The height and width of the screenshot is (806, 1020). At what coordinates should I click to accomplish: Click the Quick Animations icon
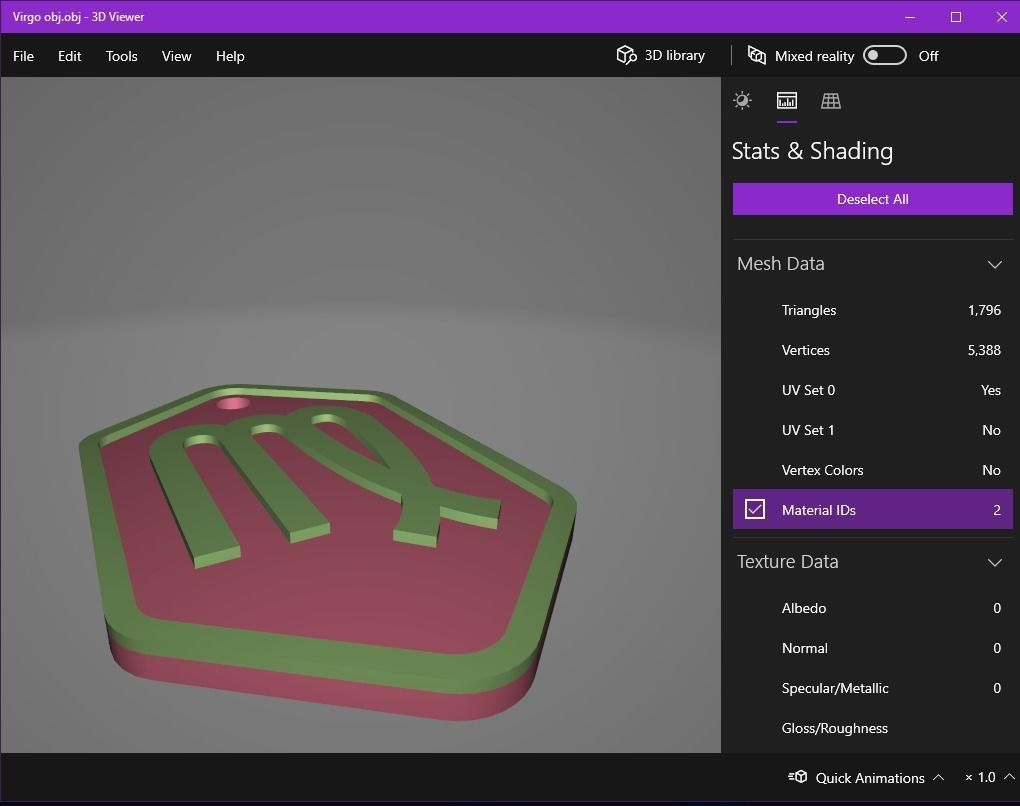[798, 777]
